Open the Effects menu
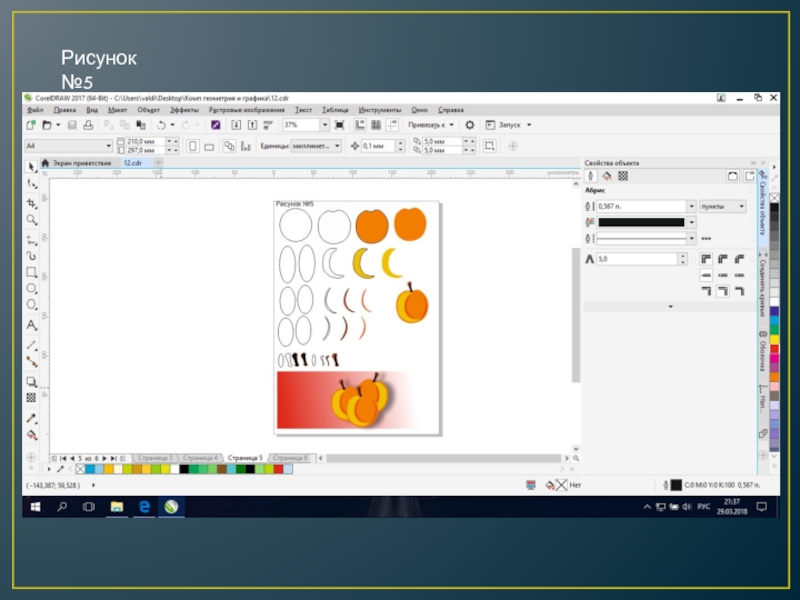This screenshot has width=800, height=600. point(184,110)
